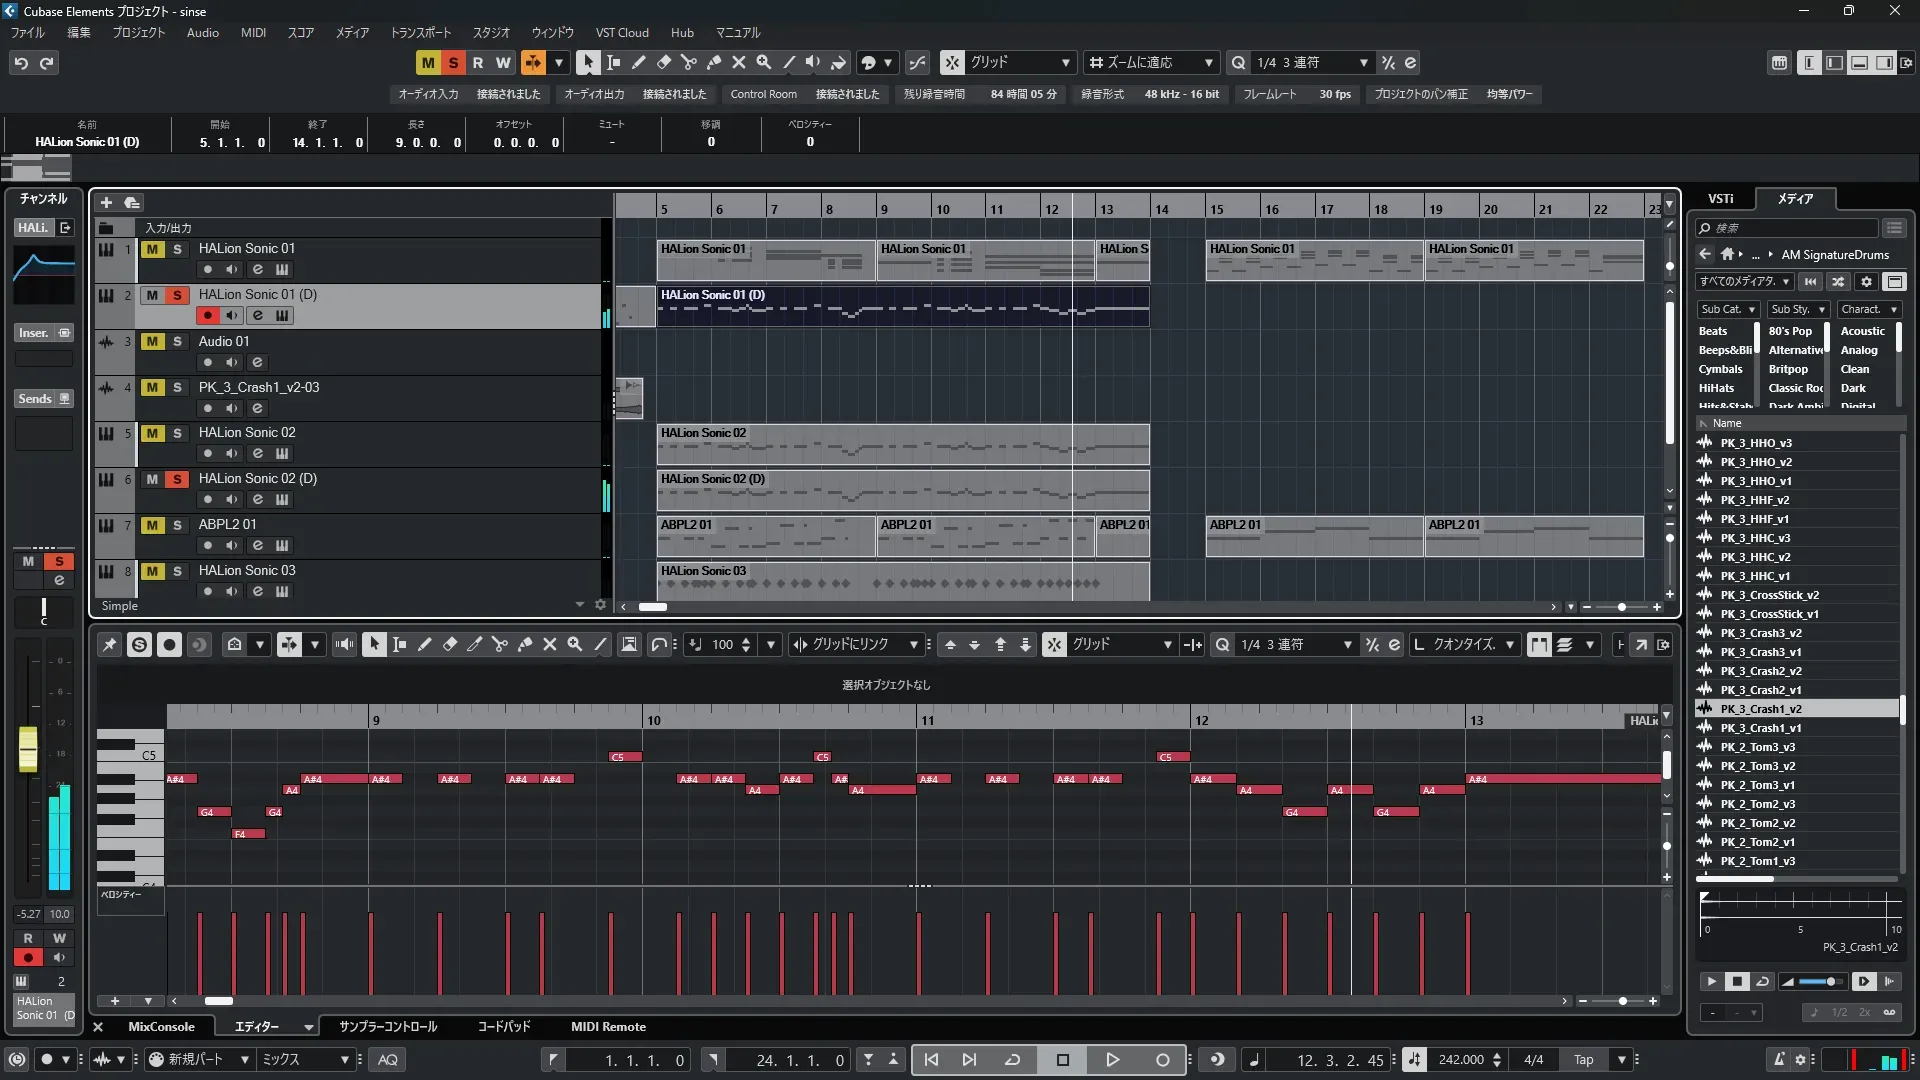Open the Sub Cat. filter dropdown

coord(1727,310)
